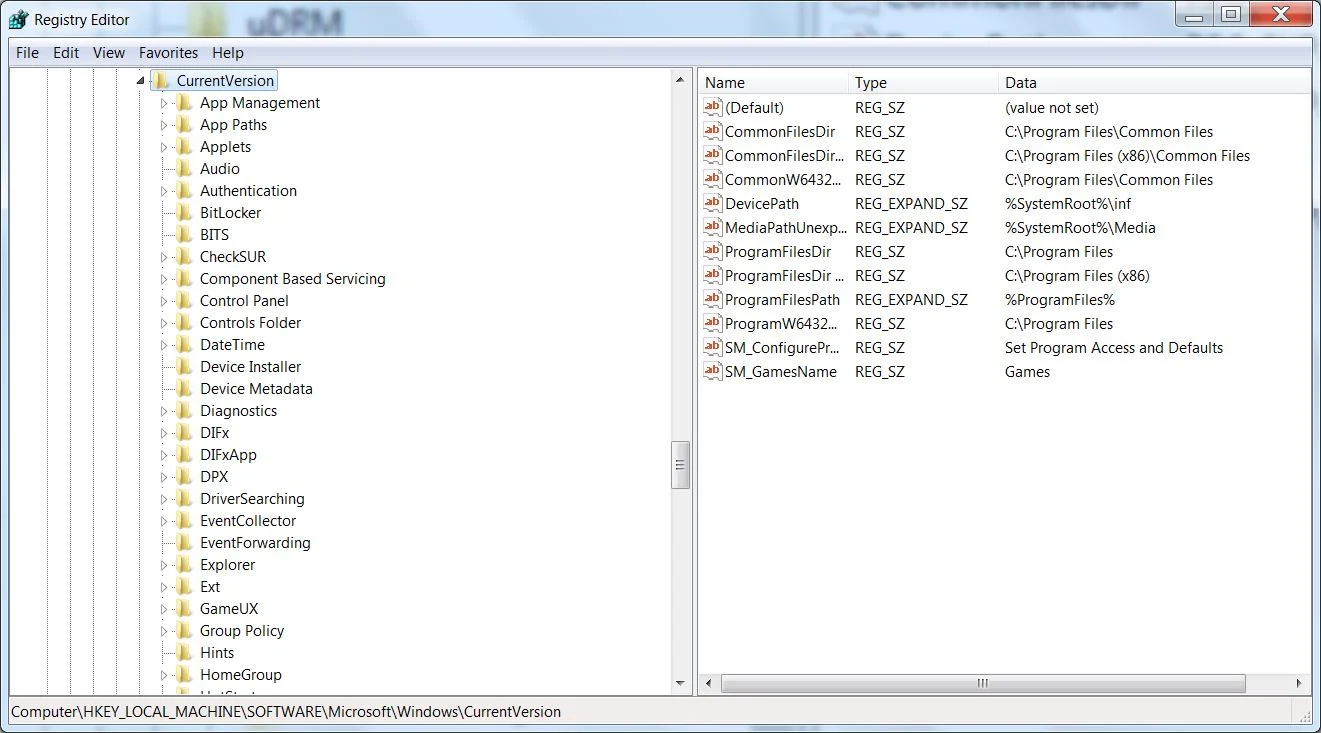Click the Audio folder icon

[x=183, y=169]
